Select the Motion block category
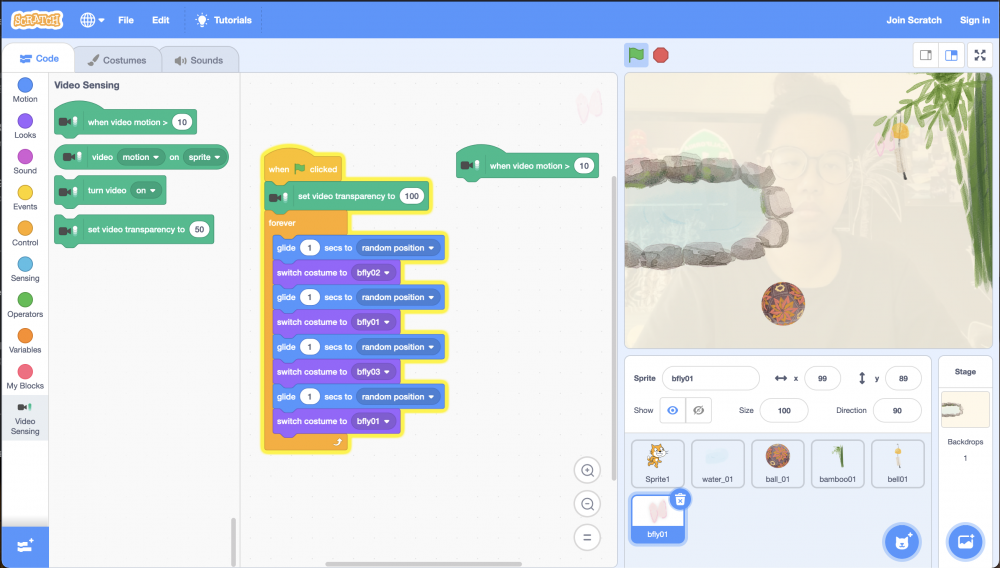Screen dimensions: 1000x568 25,90
